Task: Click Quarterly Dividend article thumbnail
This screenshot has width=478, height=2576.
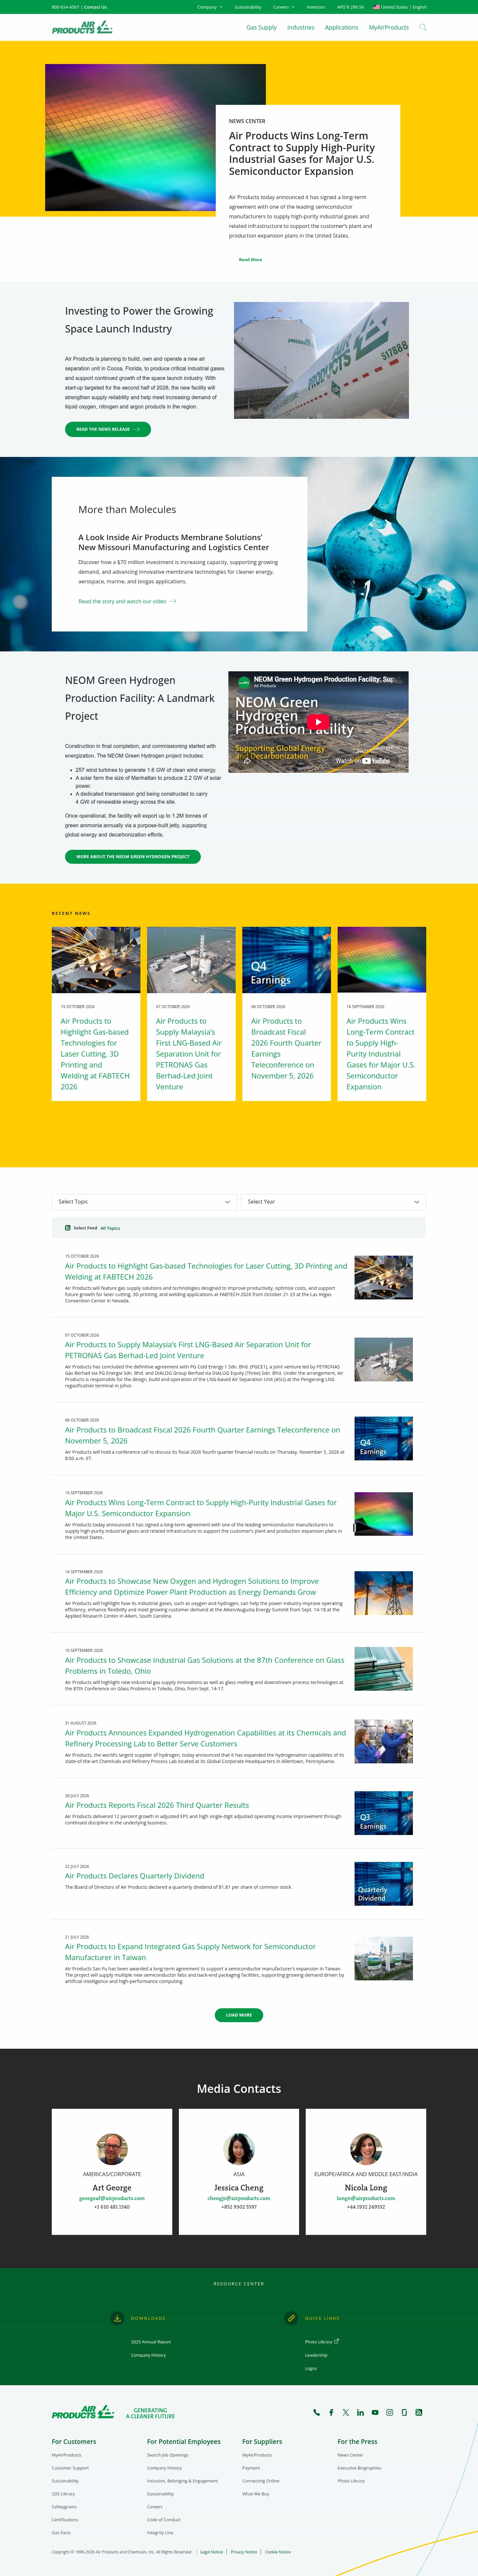Action: [x=384, y=1884]
